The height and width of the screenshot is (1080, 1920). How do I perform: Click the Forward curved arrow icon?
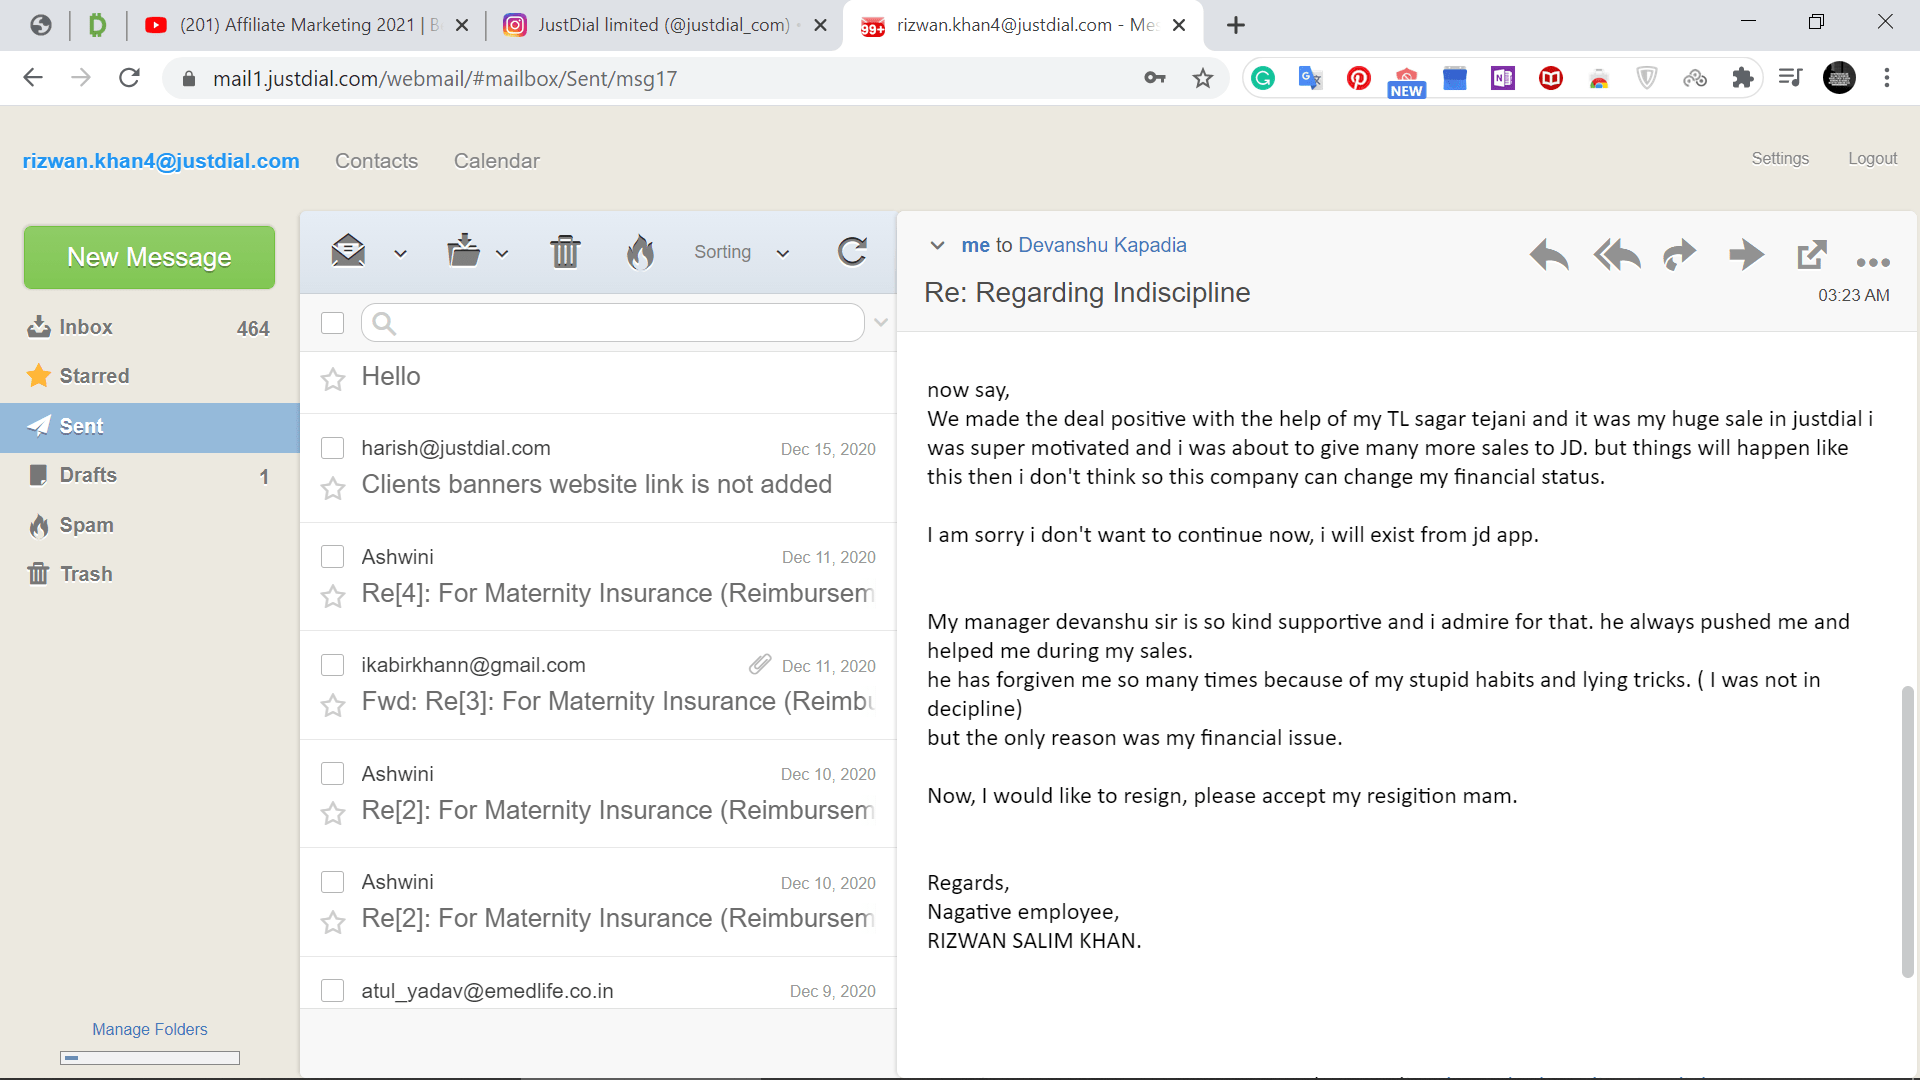1680,255
